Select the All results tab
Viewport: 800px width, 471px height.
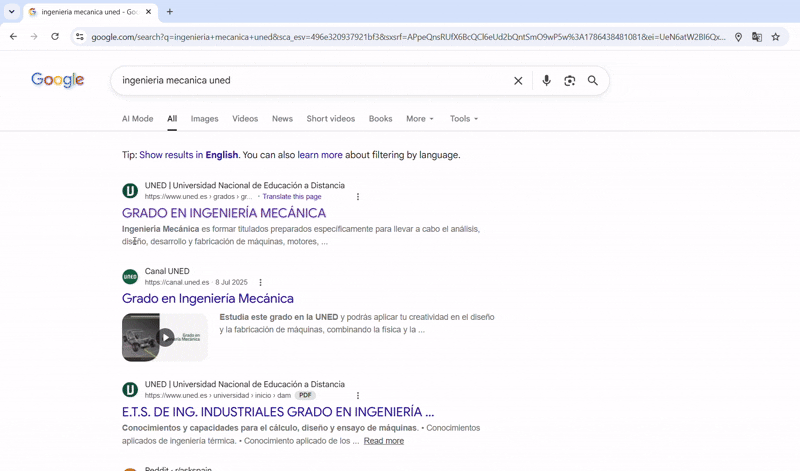coord(172,118)
